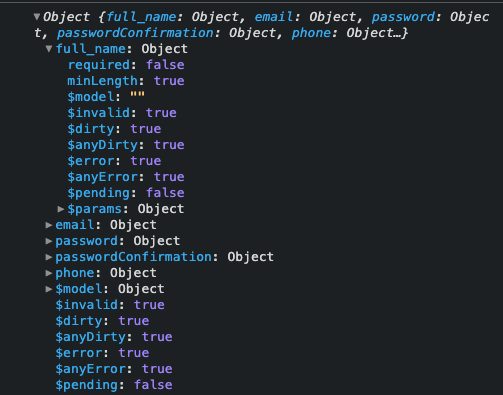Expand the email object arrow
This screenshot has height=395, width=503.
pos(49,225)
